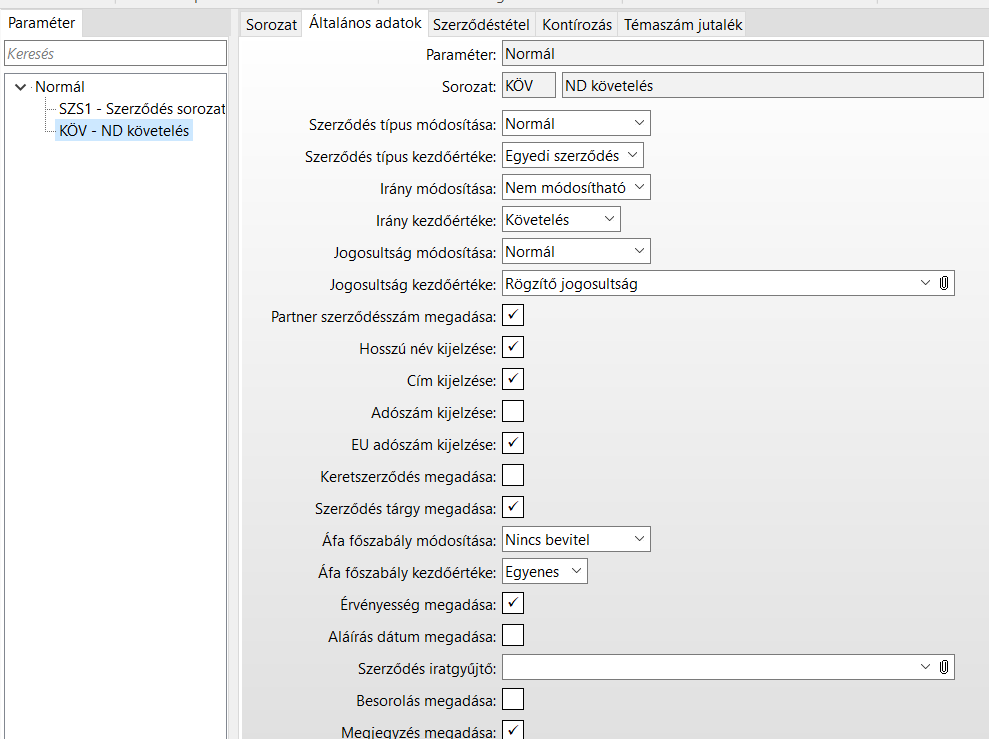Enable Aláírás dátum megadása checkbox

(513, 635)
